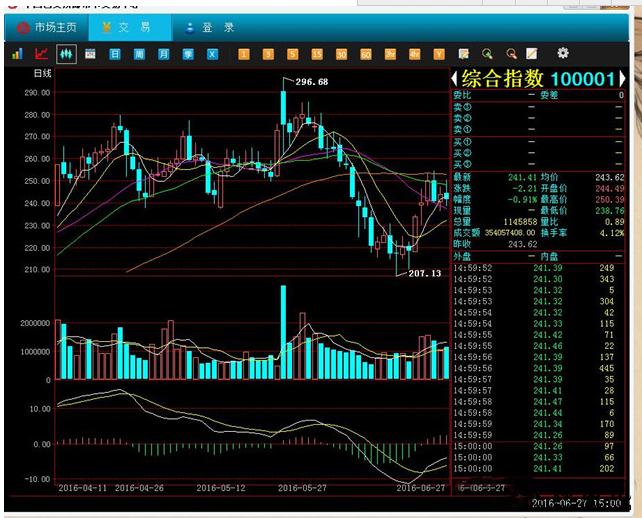642x518 pixels.
Task: Choose the 15-minute interval button
Action: point(317,54)
